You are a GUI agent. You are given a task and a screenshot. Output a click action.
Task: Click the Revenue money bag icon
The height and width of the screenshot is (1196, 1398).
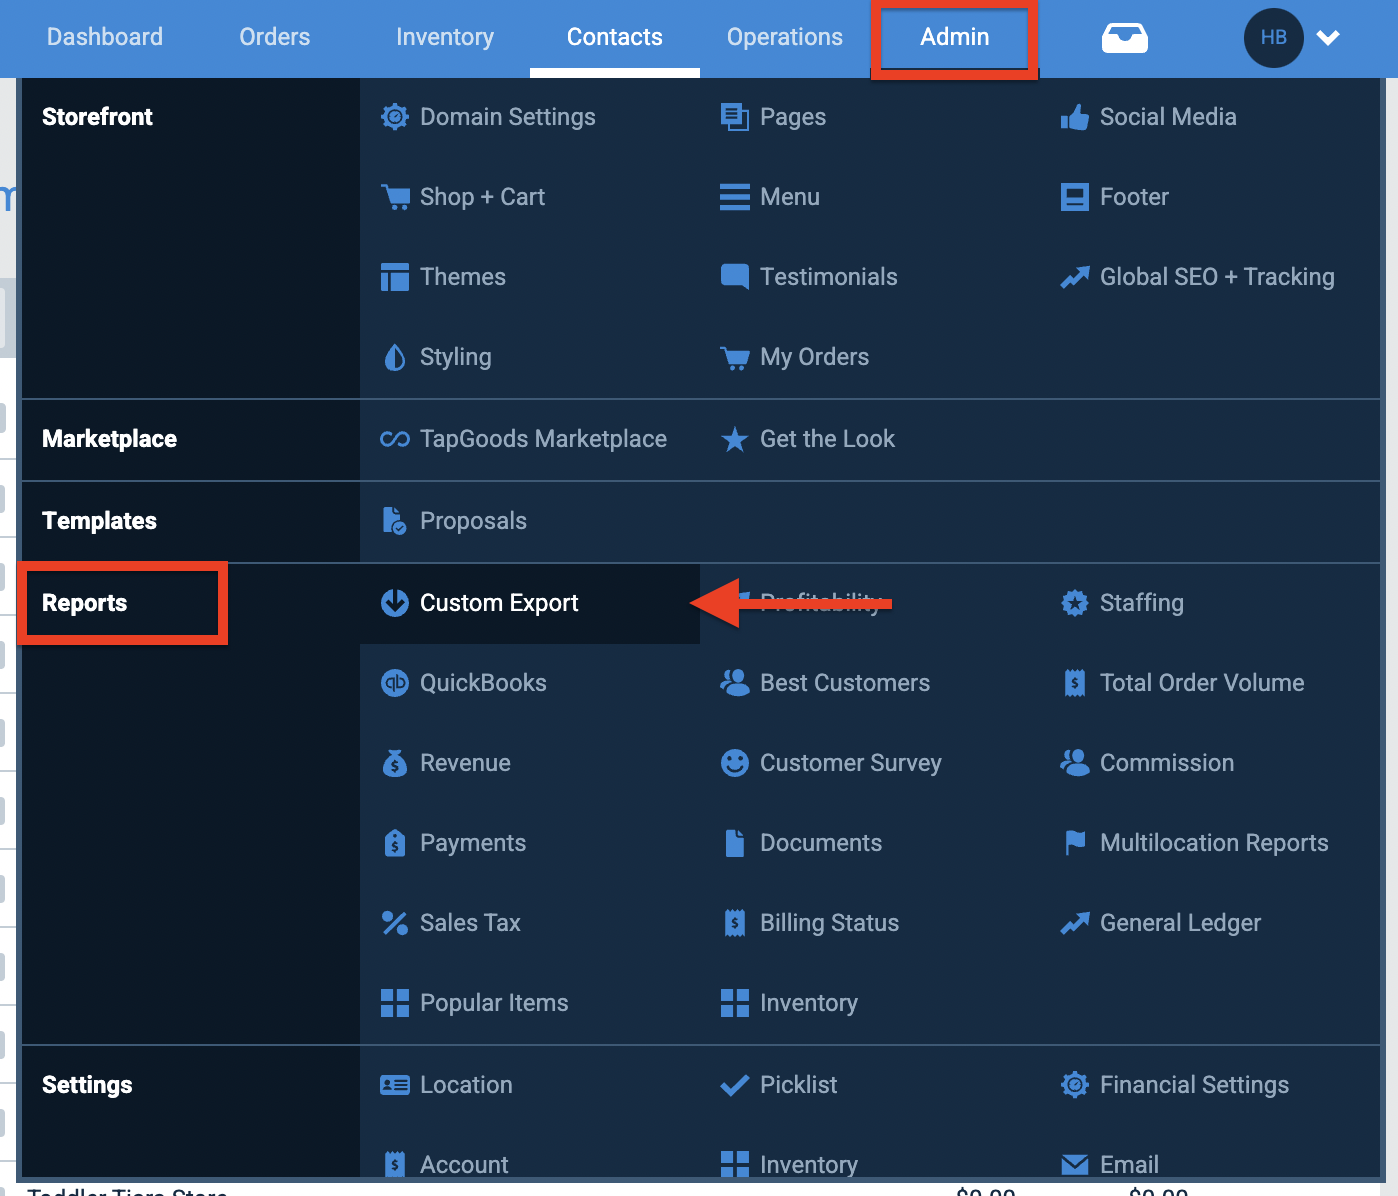(x=395, y=763)
